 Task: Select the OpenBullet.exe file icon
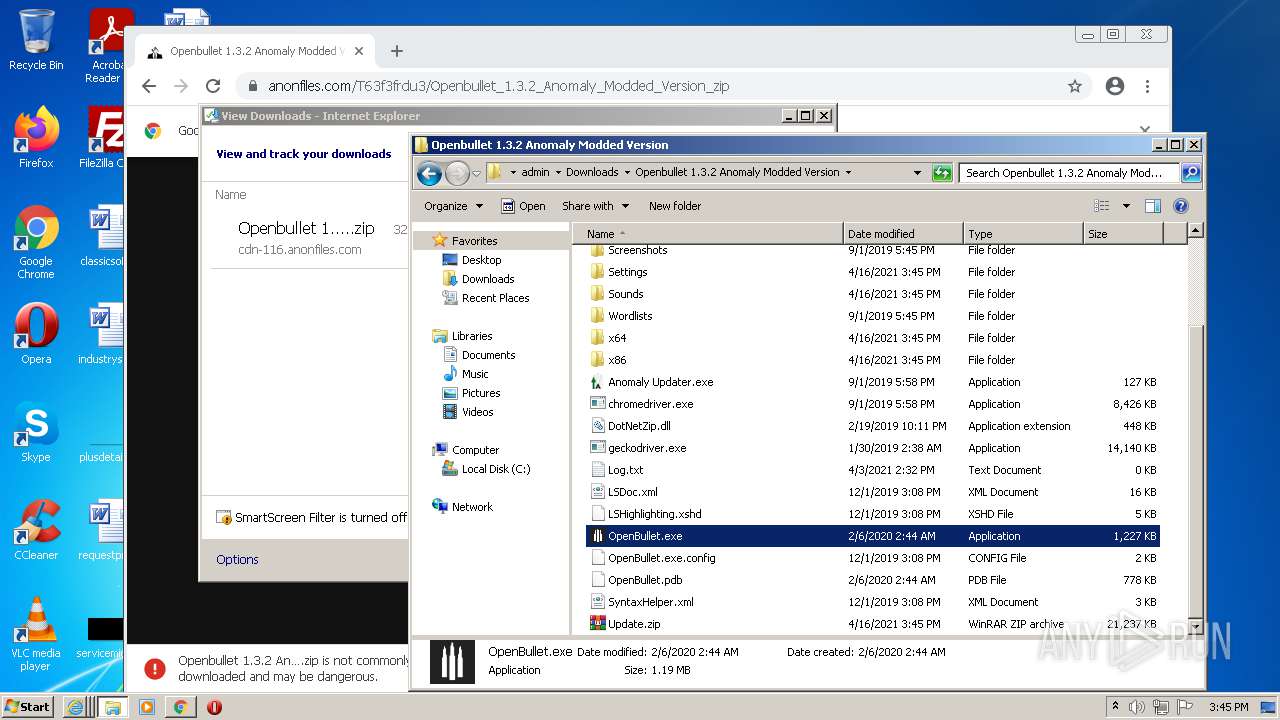coord(598,536)
